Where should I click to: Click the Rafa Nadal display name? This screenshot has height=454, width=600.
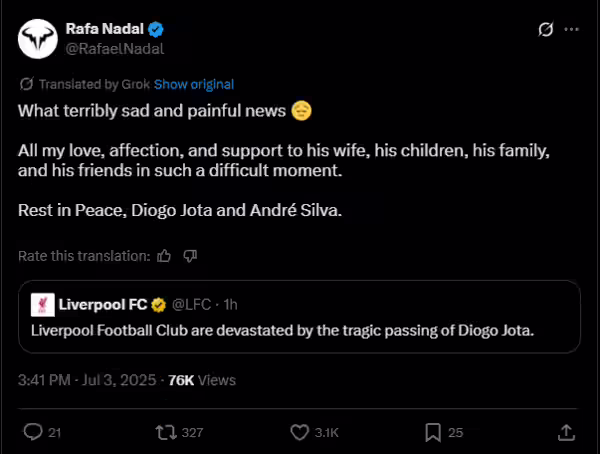click(x=104, y=29)
